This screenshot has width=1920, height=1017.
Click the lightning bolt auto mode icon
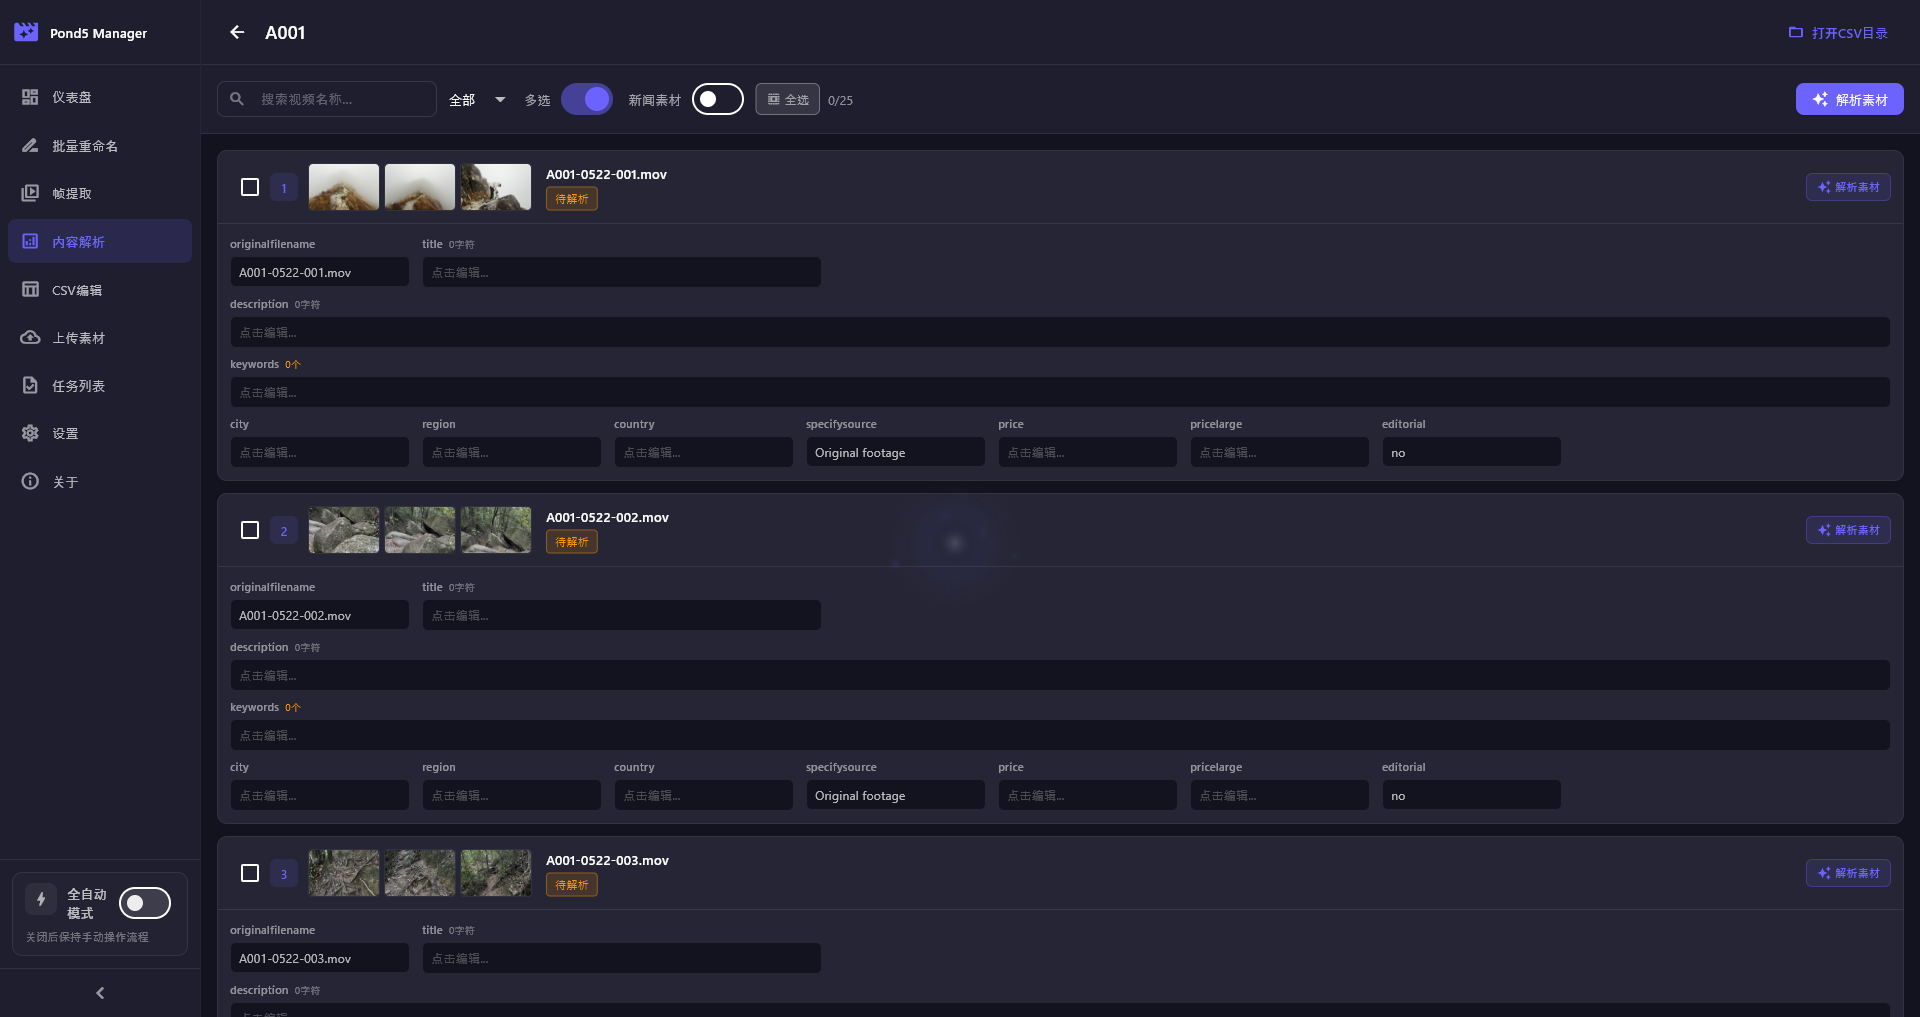click(x=41, y=899)
